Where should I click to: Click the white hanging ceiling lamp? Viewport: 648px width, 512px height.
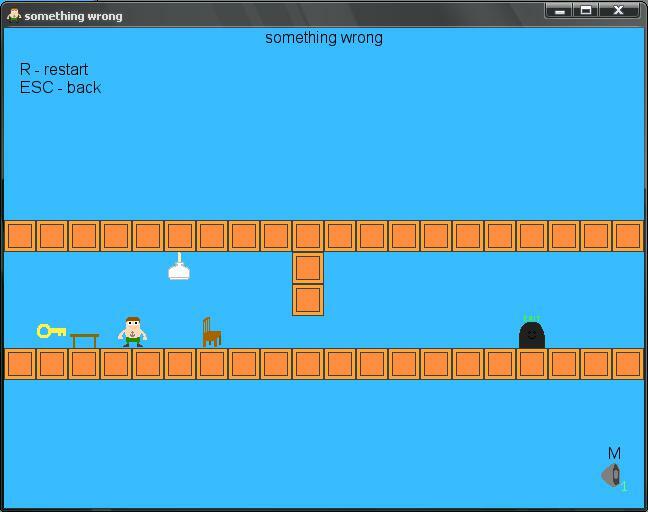coord(179,268)
